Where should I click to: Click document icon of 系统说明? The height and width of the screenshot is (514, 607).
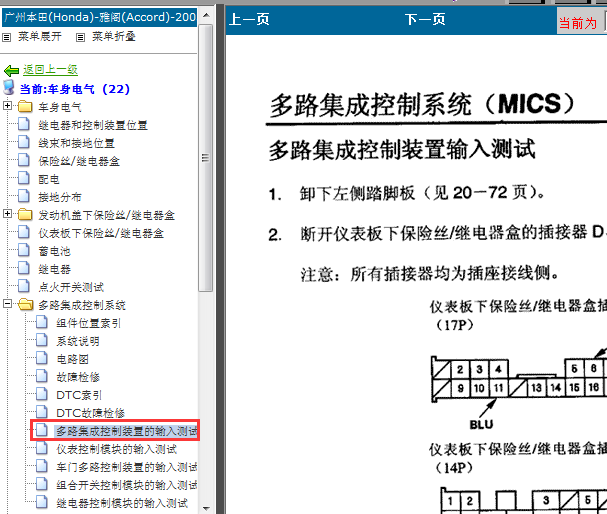[42, 340]
